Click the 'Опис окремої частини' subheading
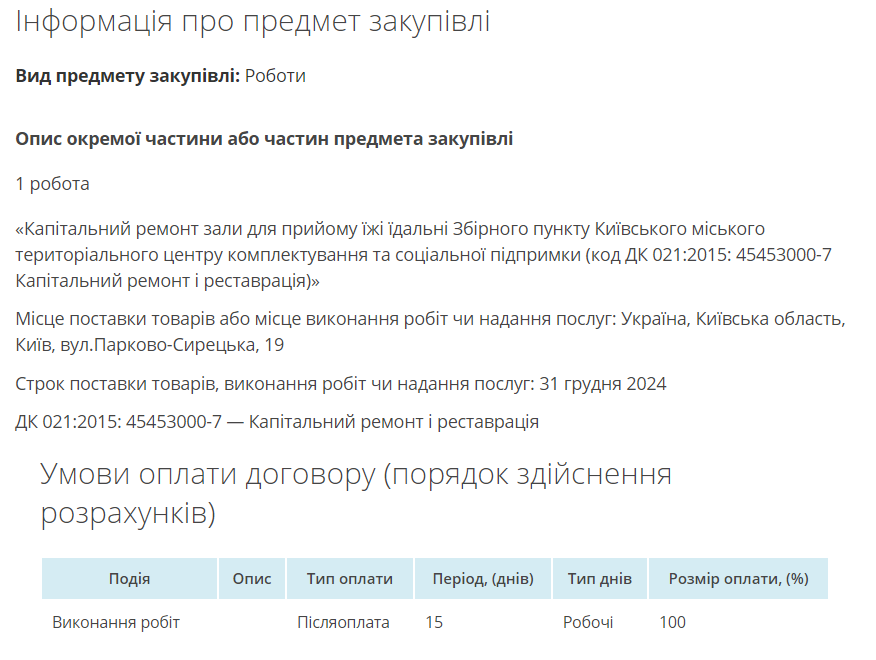This screenshot has width=876, height=660. (264, 139)
